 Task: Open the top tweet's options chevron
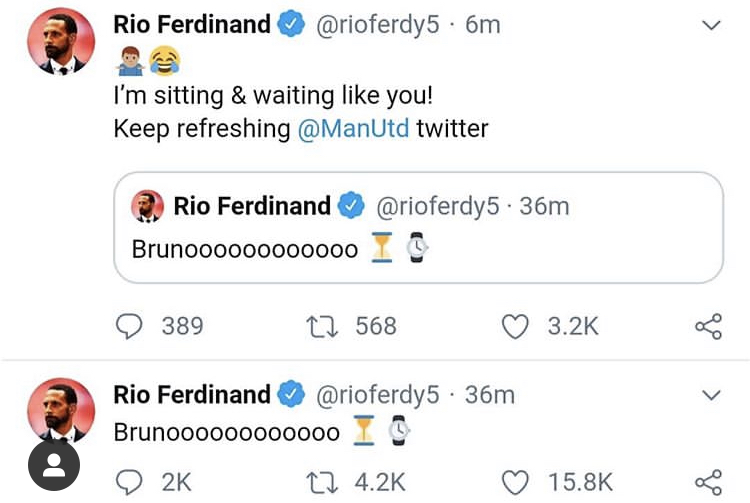pos(711,27)
